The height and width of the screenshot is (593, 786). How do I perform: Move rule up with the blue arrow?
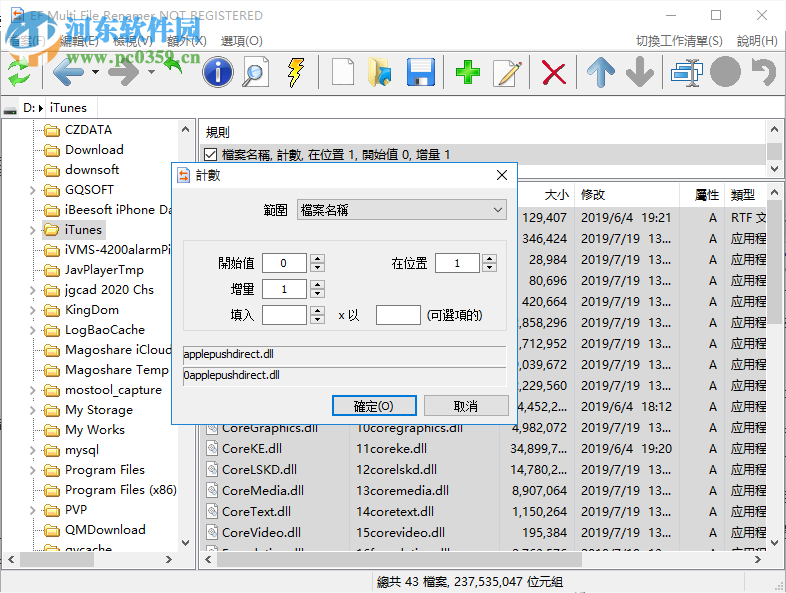click(601, 72)
